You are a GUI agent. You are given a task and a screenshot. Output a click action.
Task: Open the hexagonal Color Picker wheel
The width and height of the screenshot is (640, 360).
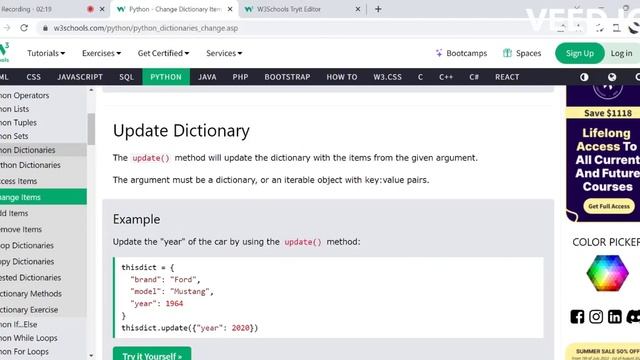point(607,273)
